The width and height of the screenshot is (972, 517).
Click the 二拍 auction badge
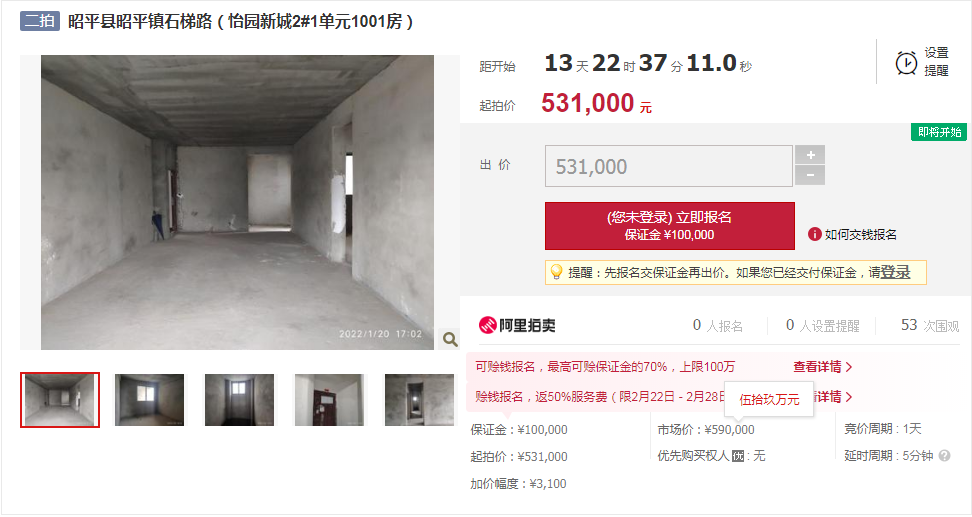[40, 21]
